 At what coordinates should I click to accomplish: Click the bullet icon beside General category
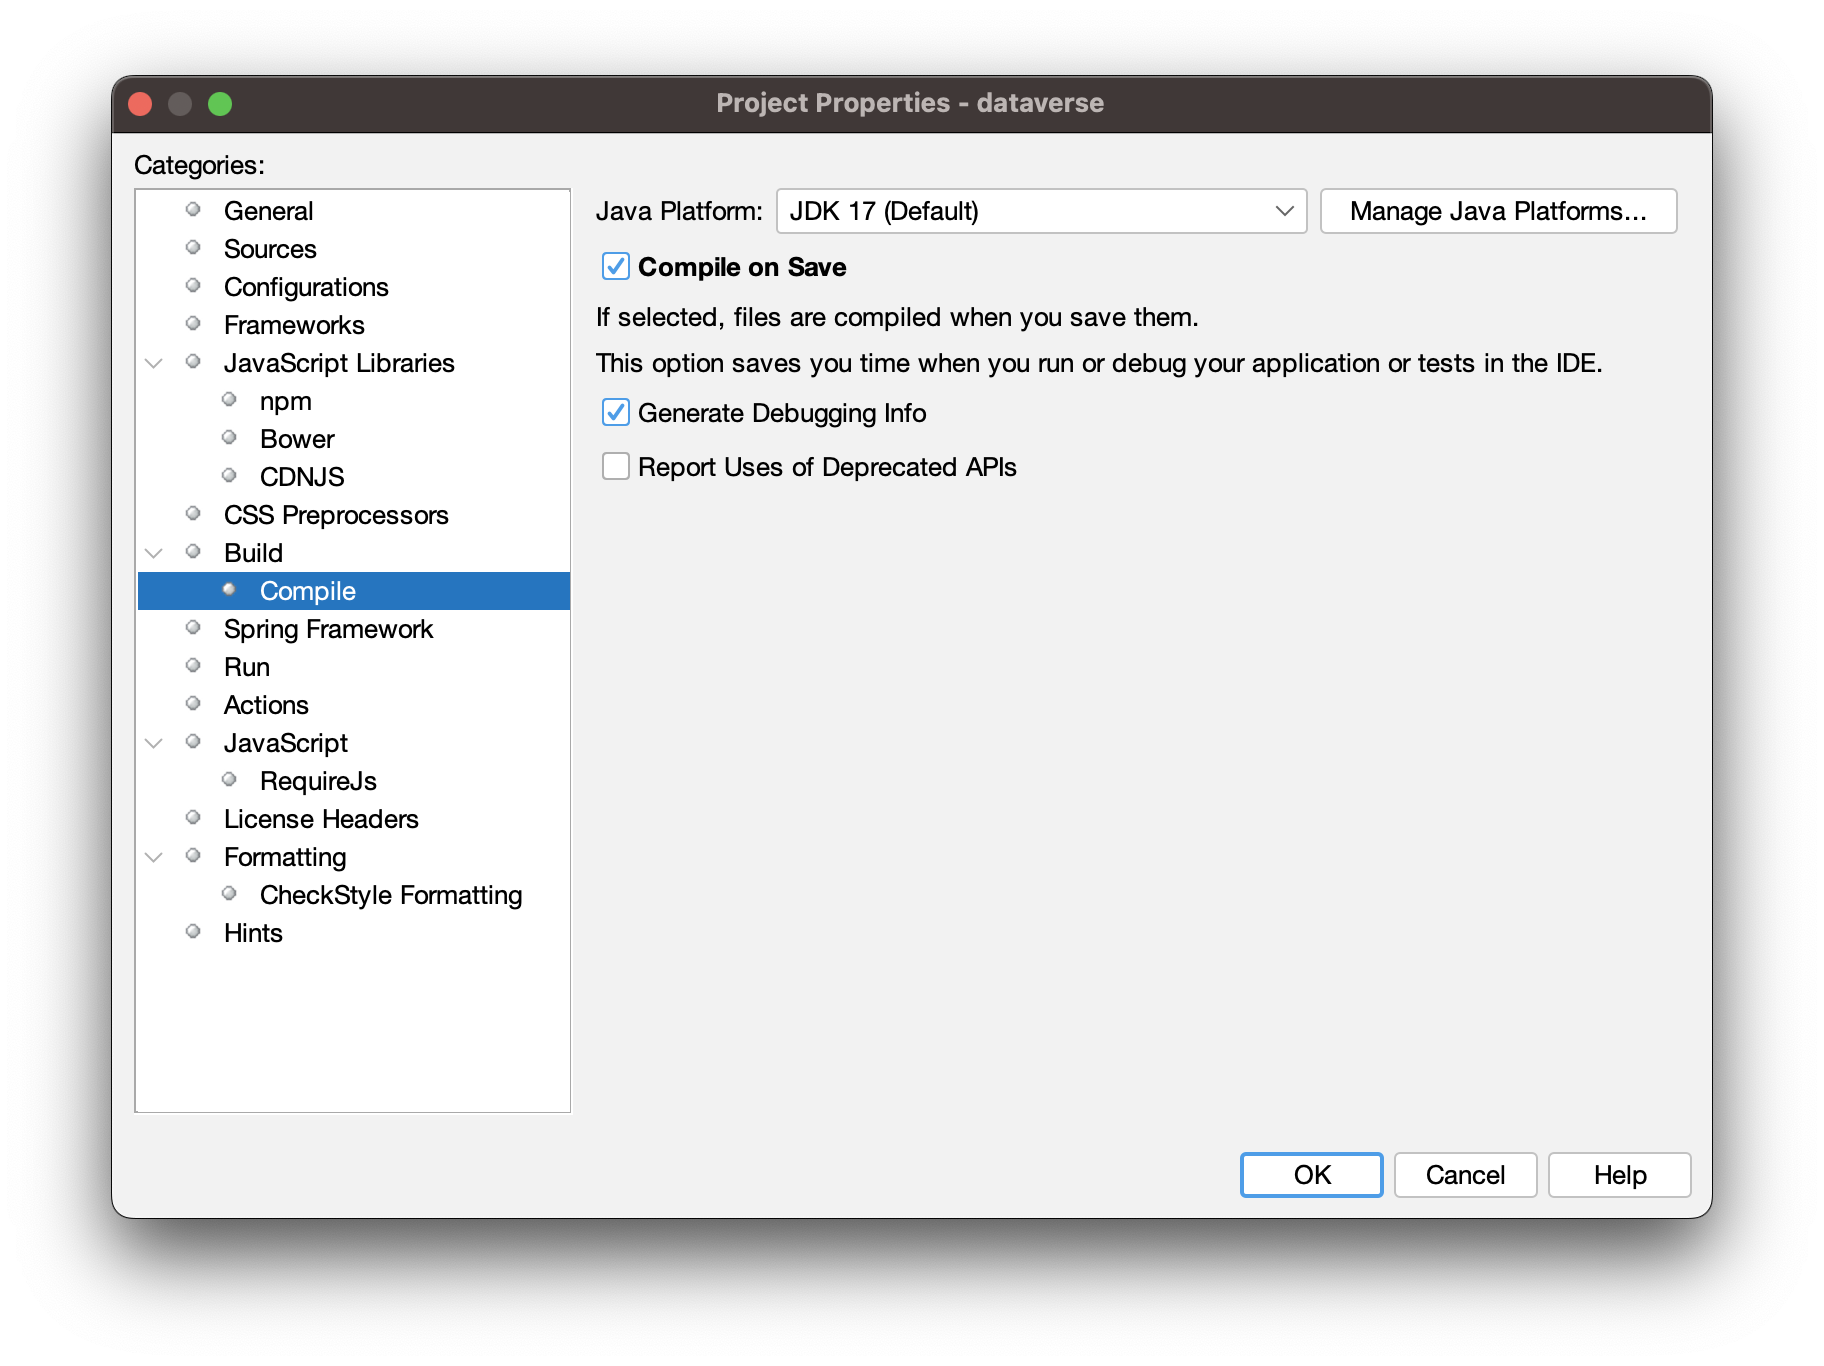click(x=193, y=210)
